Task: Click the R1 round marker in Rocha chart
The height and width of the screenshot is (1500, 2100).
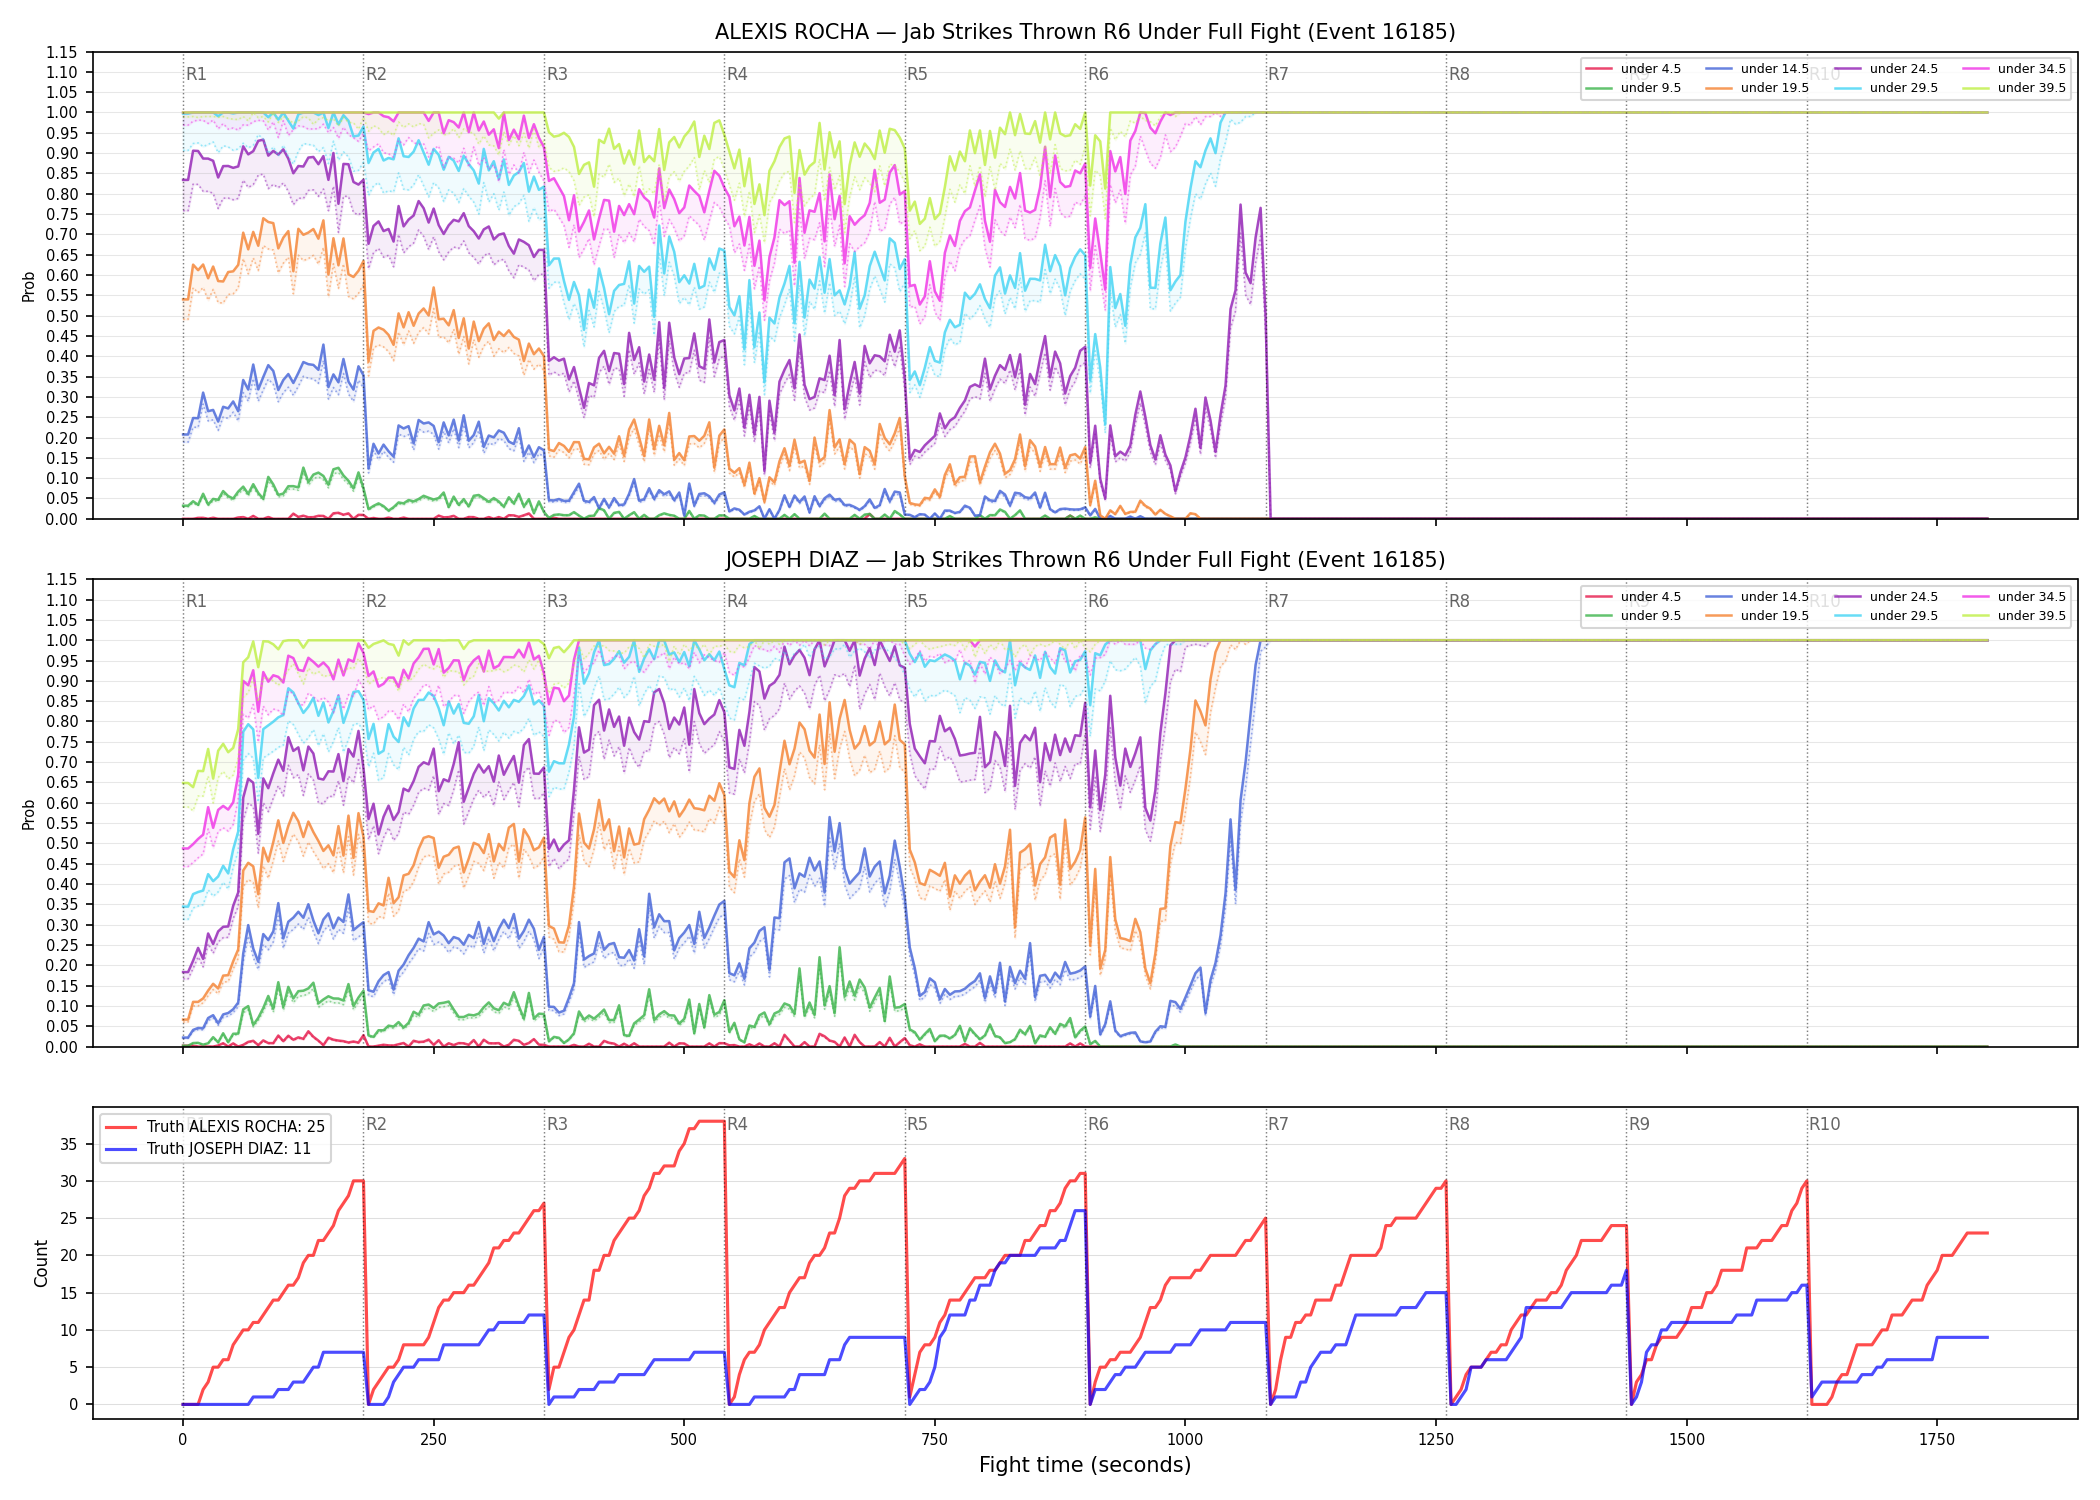Action: pos(196,74)
